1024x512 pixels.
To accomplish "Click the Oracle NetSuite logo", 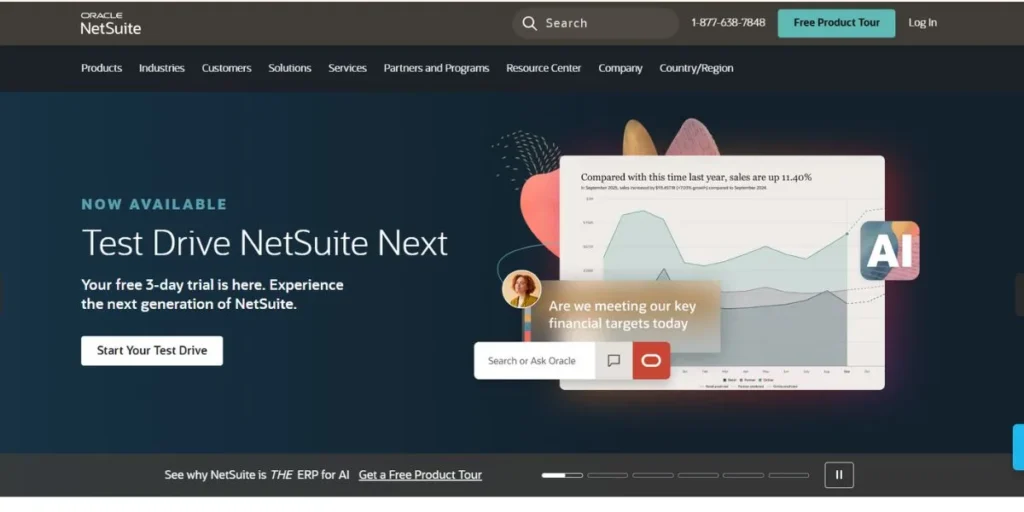I will pos(110,23).
